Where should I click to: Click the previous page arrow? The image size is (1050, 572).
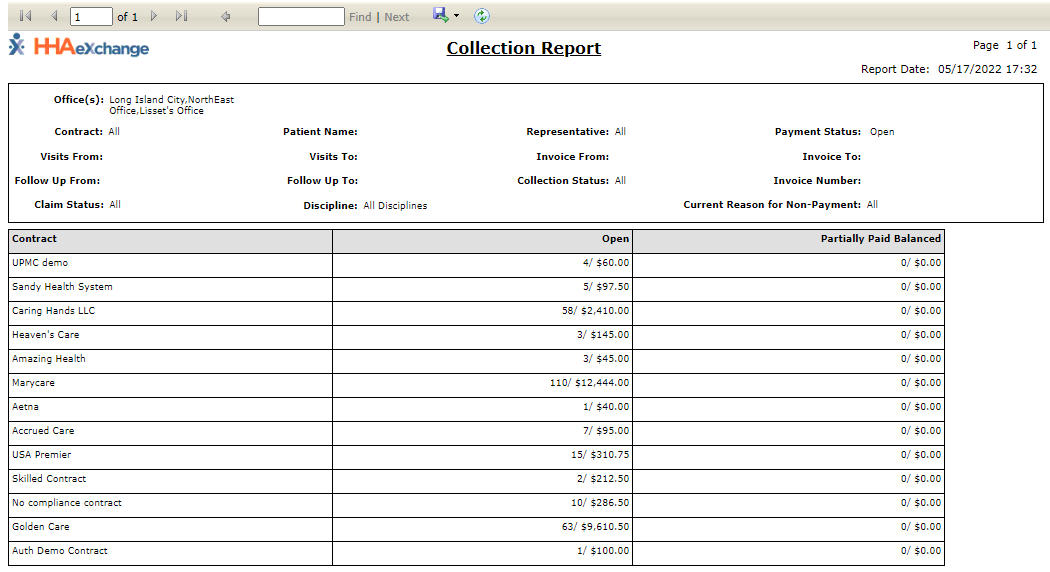coord(54,16)
